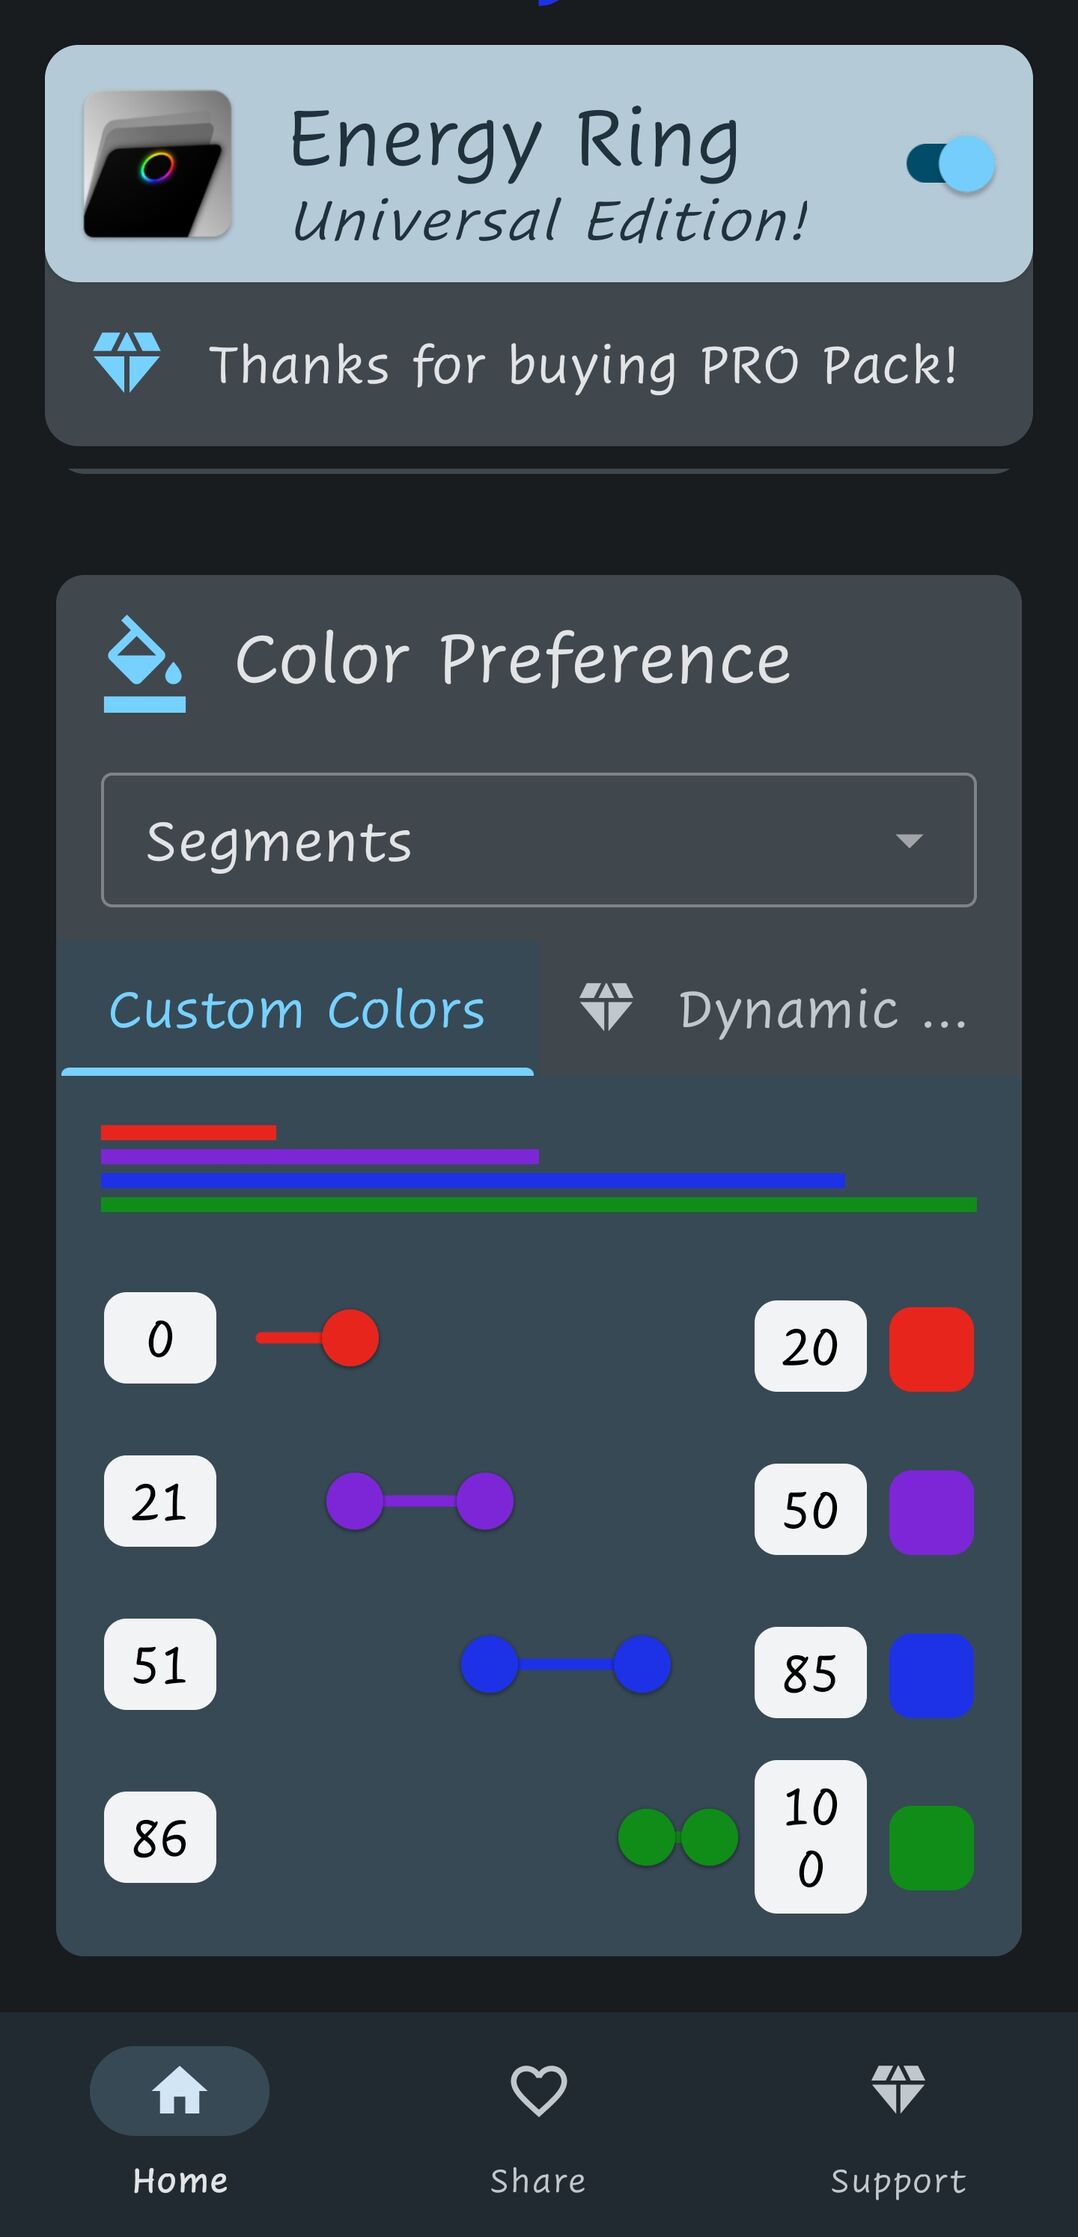Click the Thanks for buying PRO Pack text
1078x2237 pixels.
[583, 365]
